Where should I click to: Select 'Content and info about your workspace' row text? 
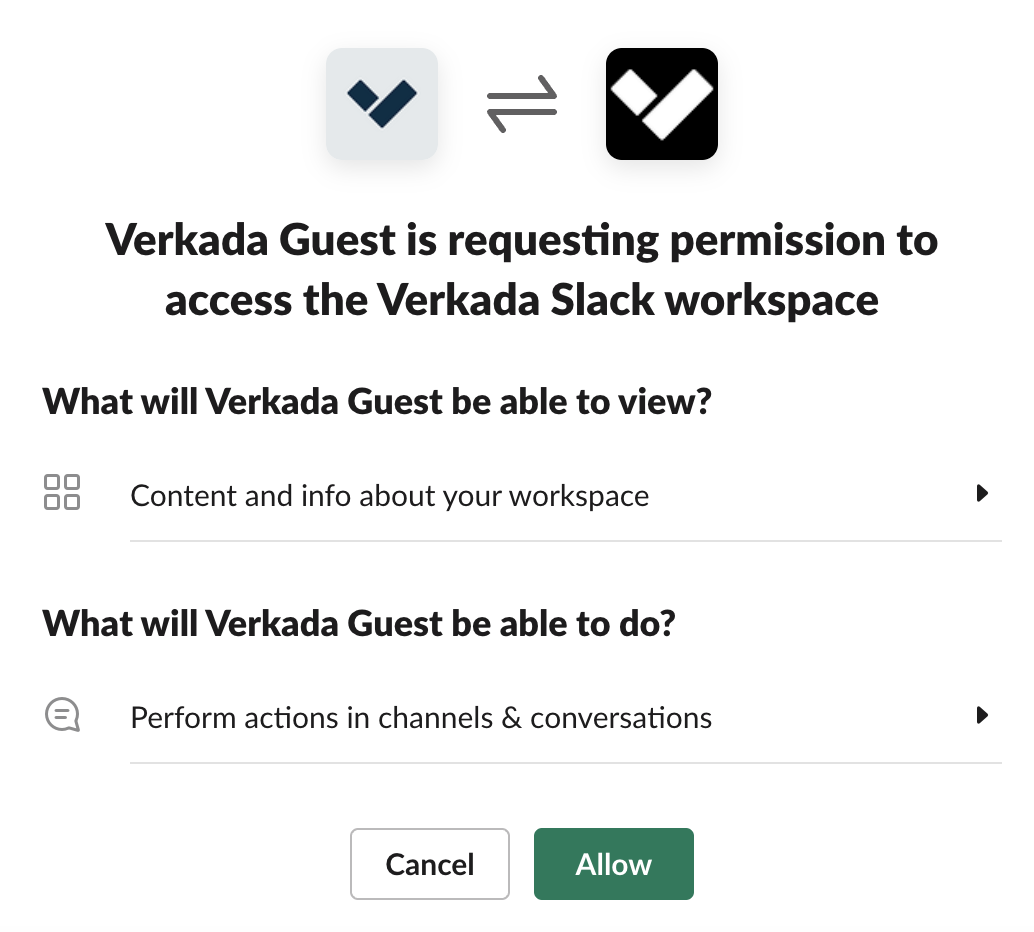pos(389,496)
